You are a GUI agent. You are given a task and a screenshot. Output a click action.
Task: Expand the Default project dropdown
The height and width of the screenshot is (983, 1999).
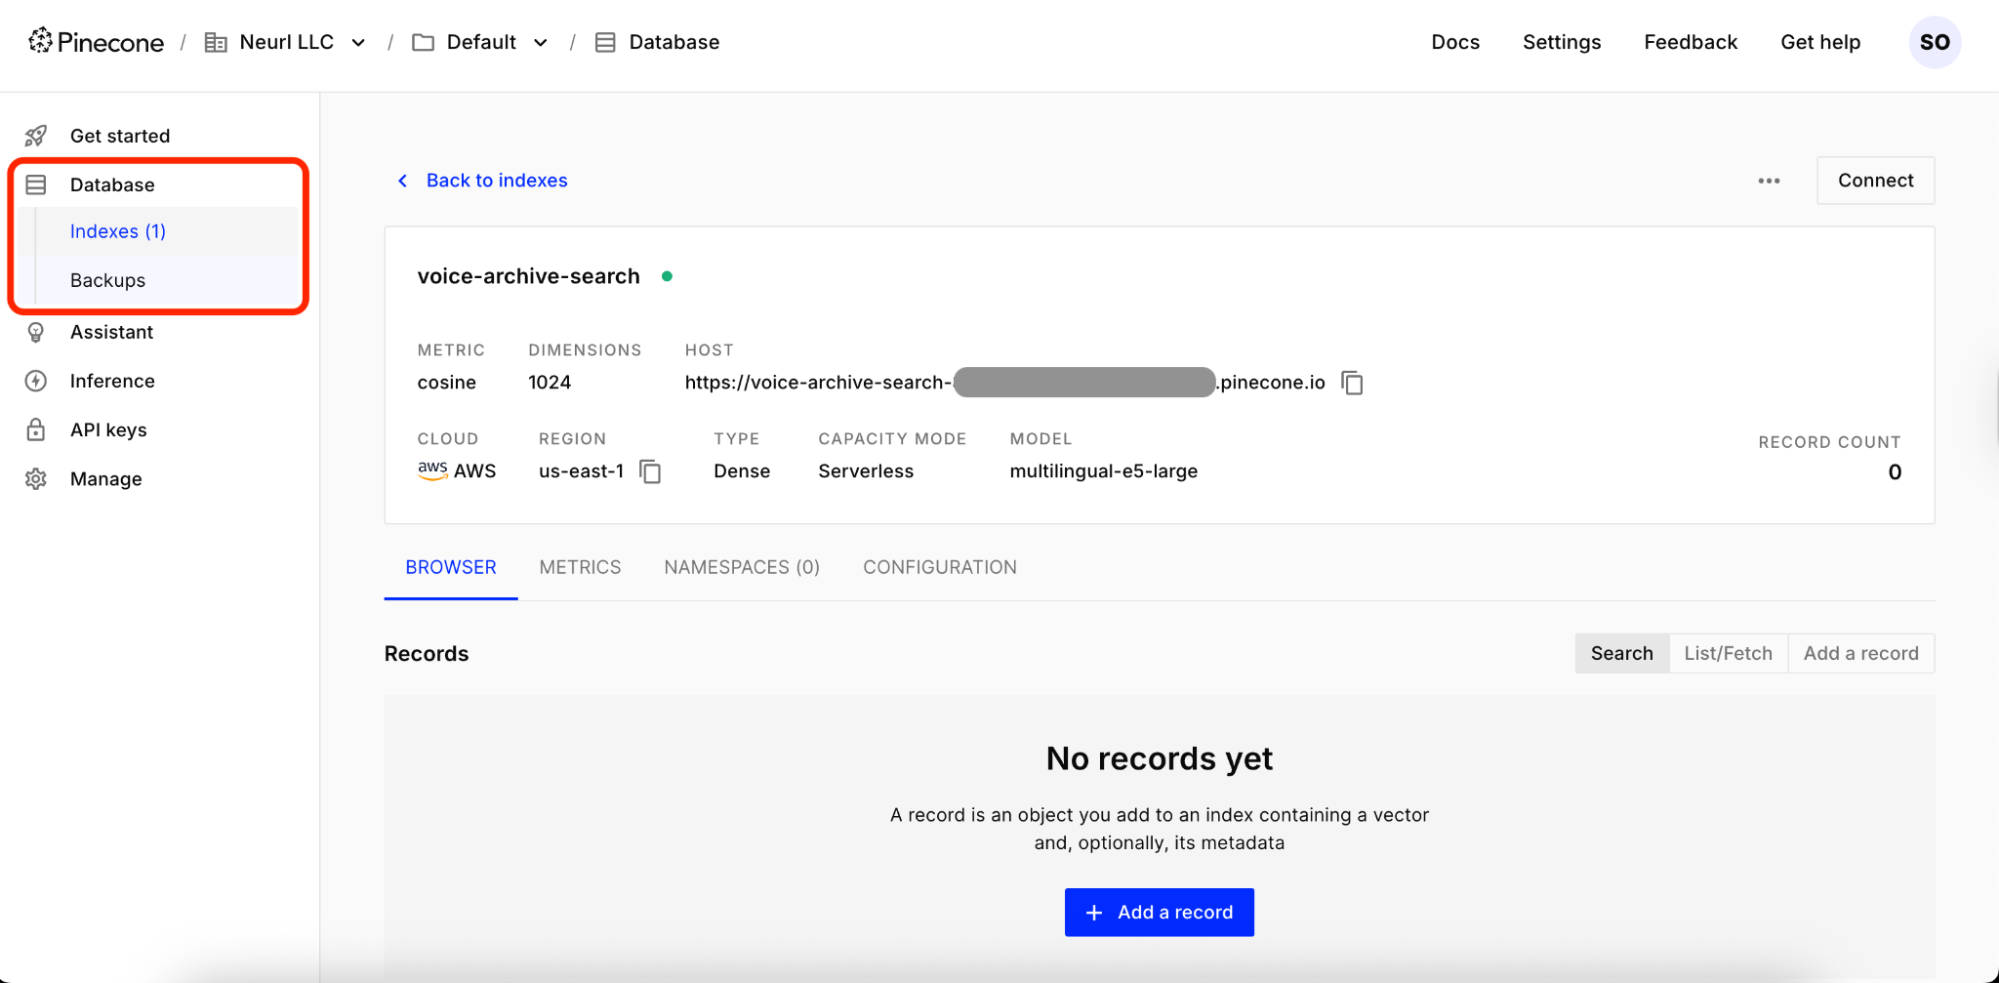click(x=540, y=43)
